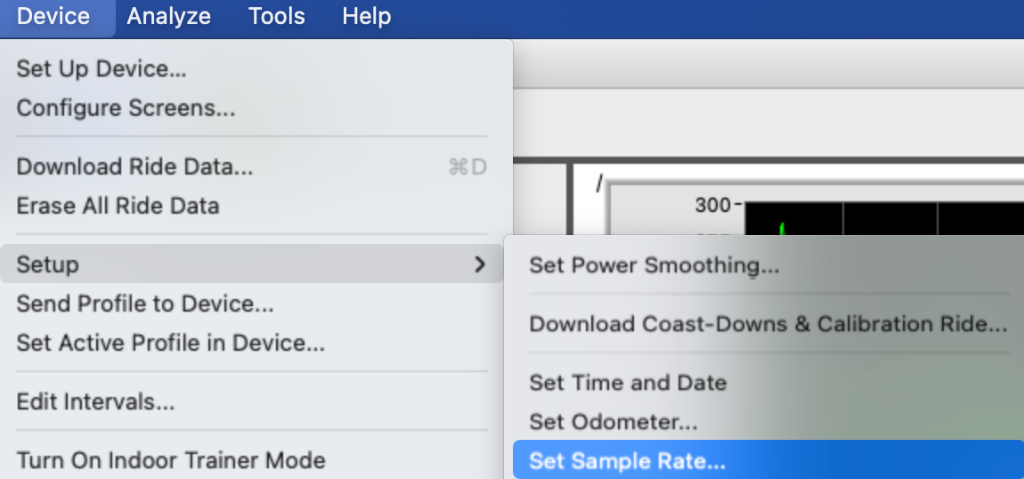
Task: Click Download Coast-Downs & Calibration Ride...
Action: [x=767, y=324]
